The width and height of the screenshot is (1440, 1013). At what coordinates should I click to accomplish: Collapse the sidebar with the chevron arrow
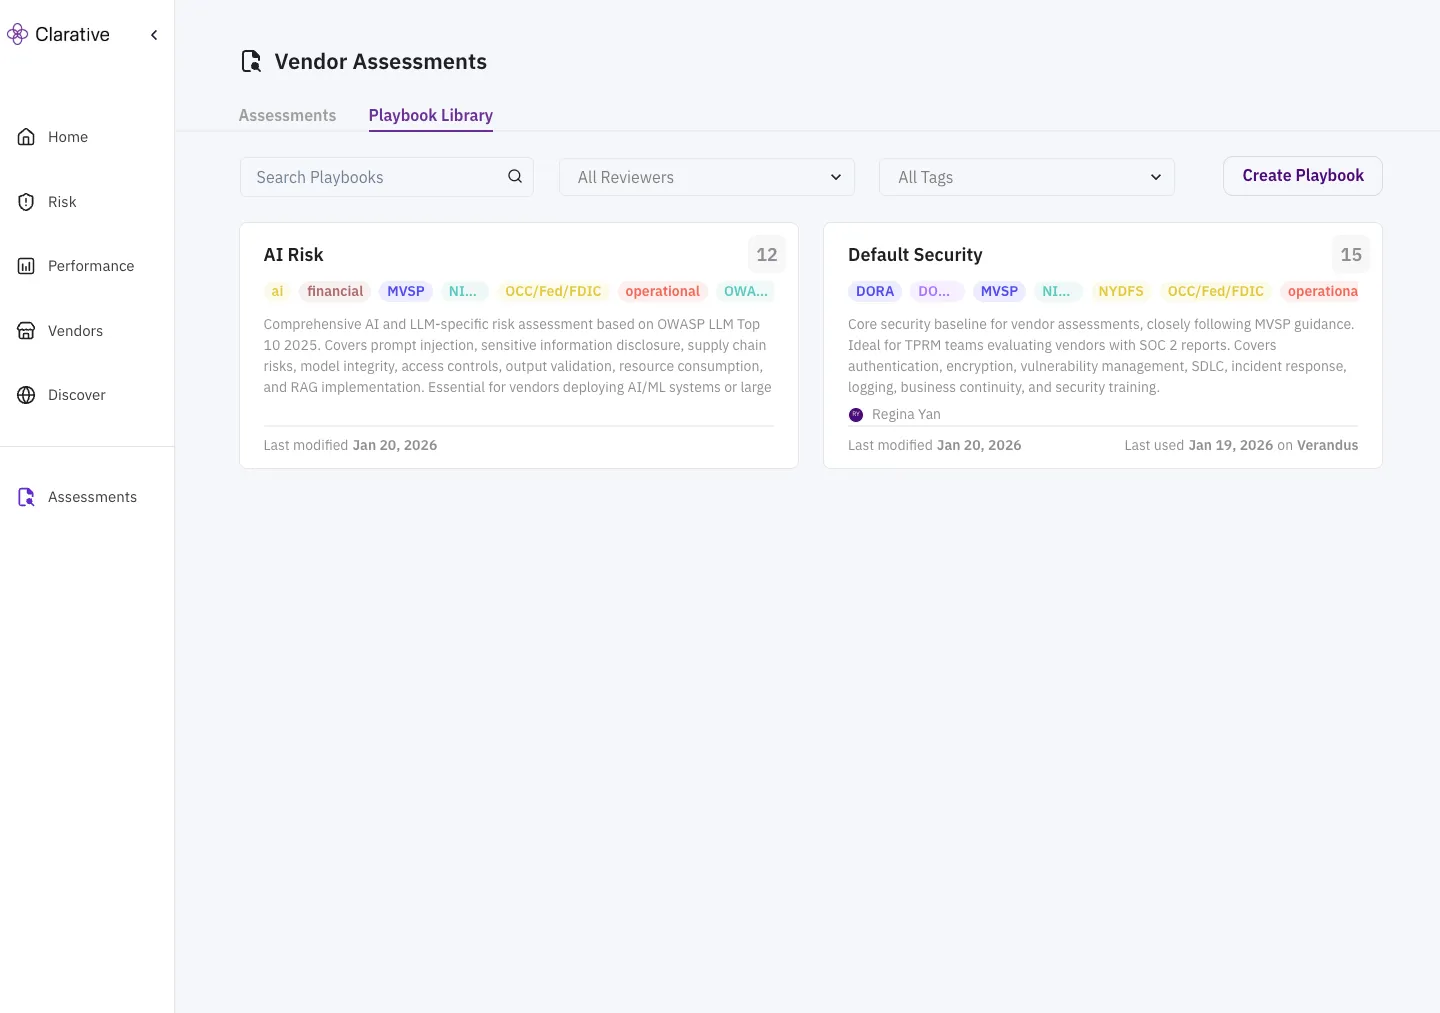coord(154,34)
